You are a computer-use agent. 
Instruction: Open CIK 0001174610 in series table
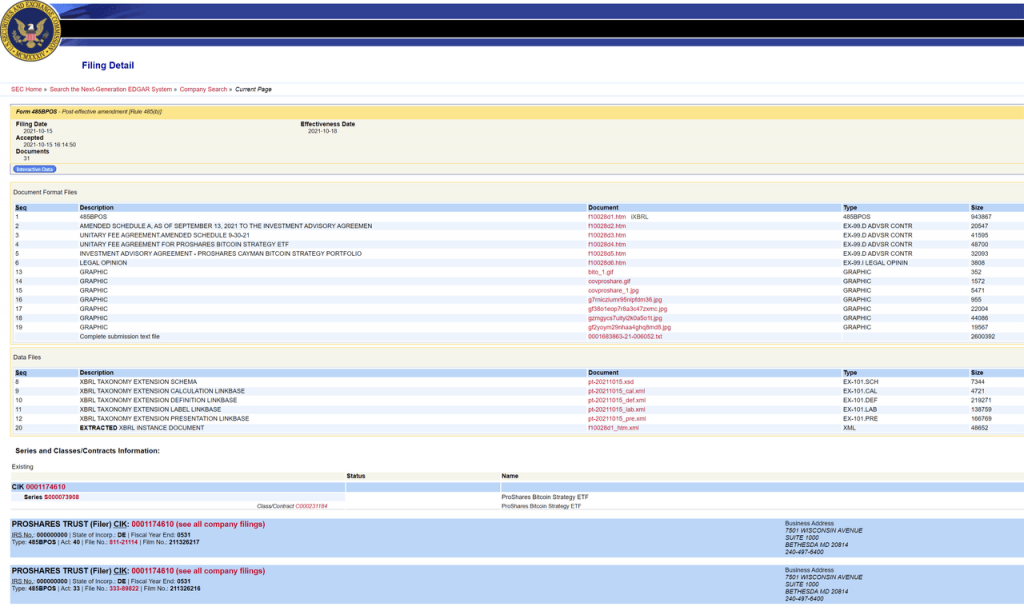coord(46,487)
